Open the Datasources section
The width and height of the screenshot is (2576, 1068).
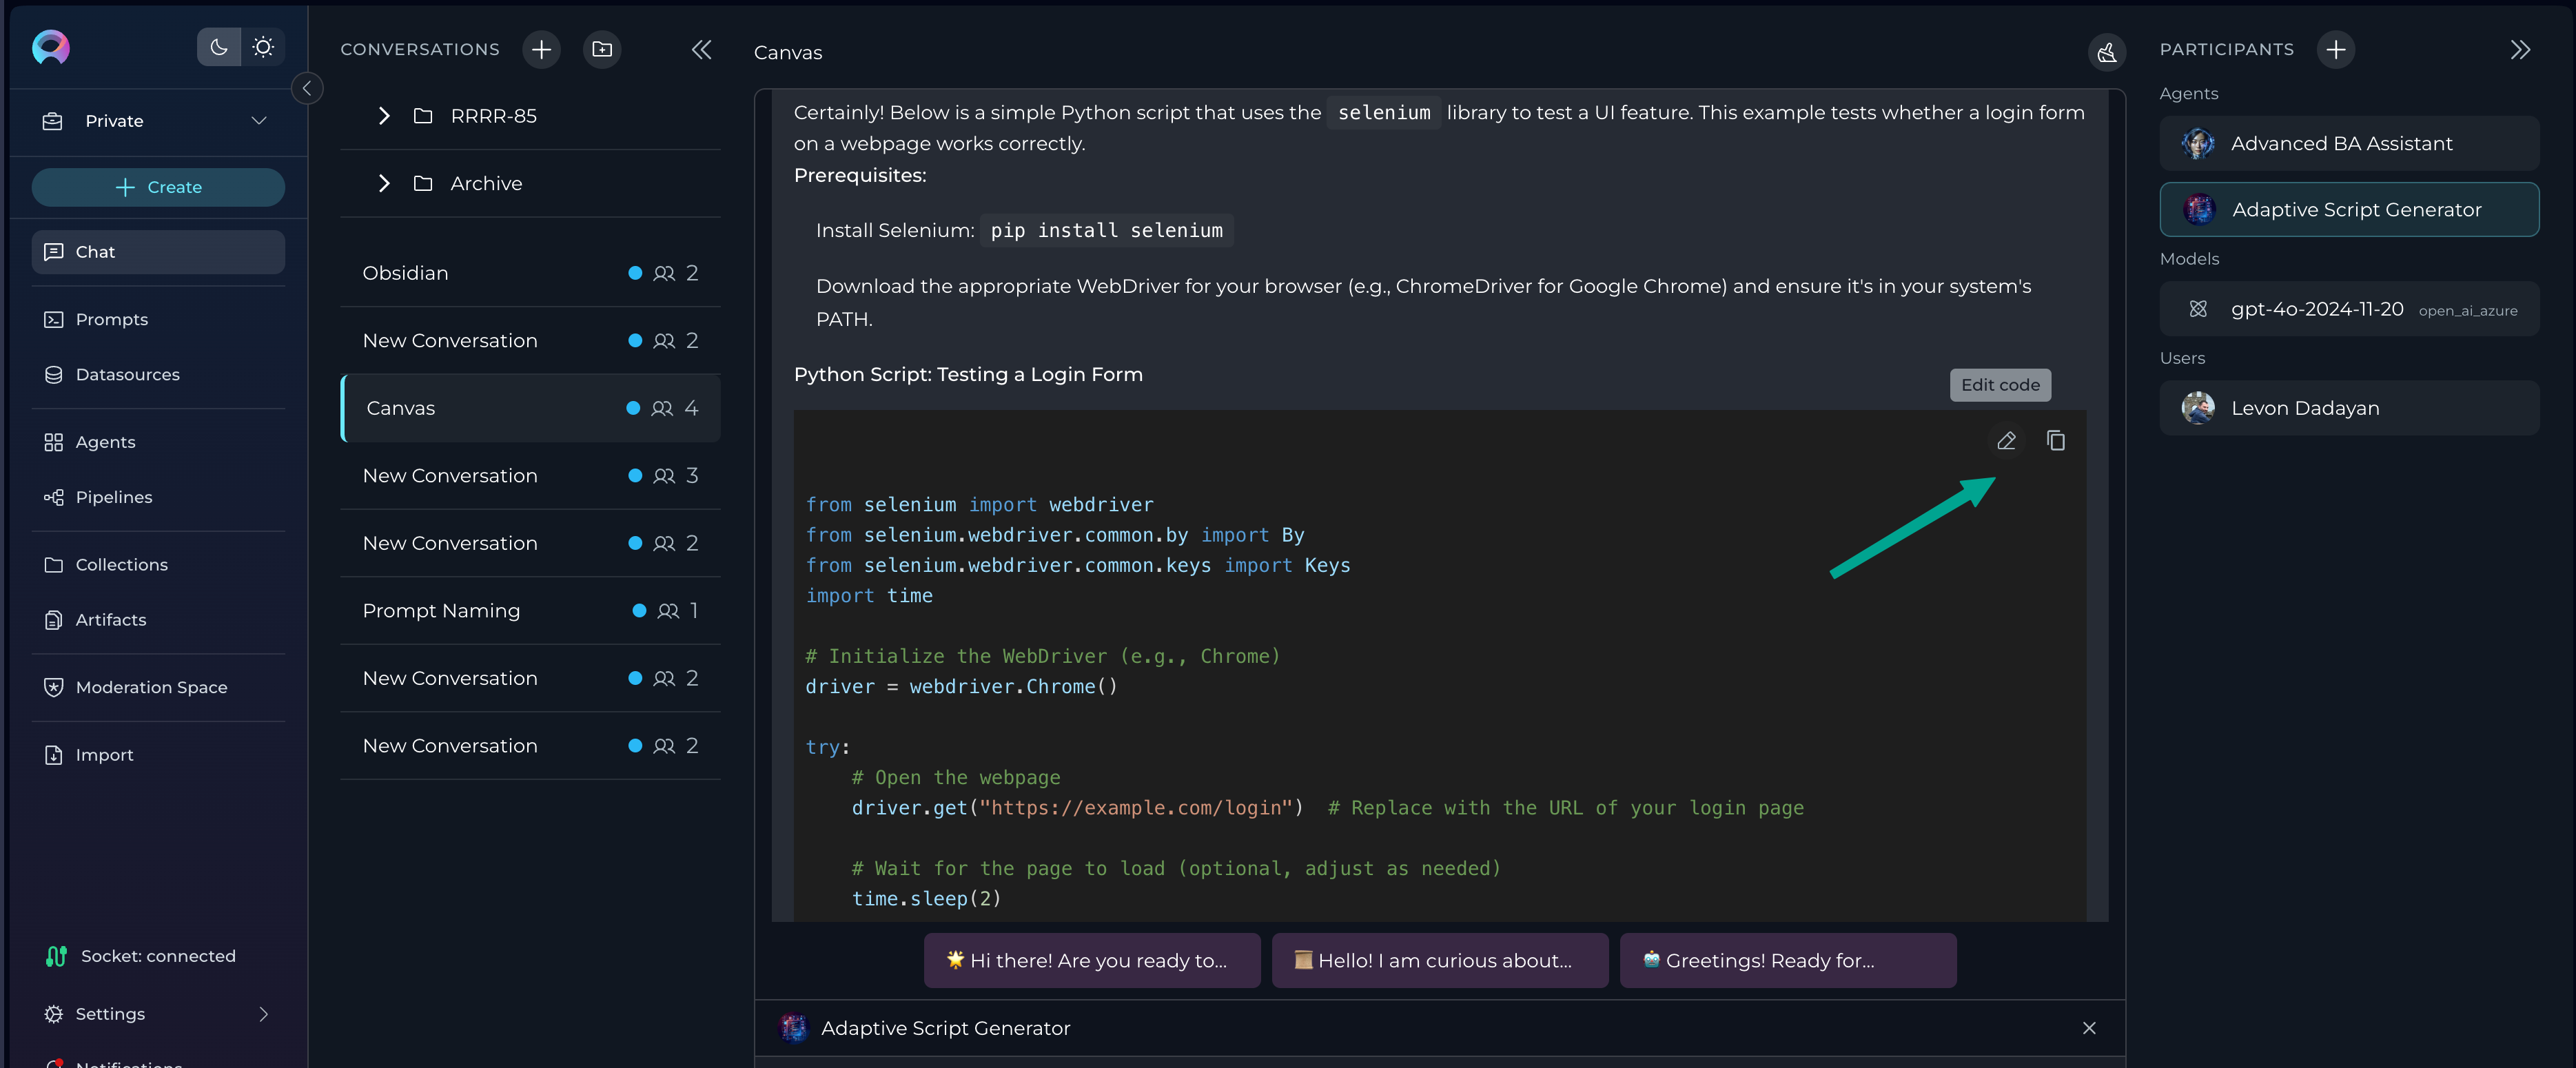coord(158,374)
